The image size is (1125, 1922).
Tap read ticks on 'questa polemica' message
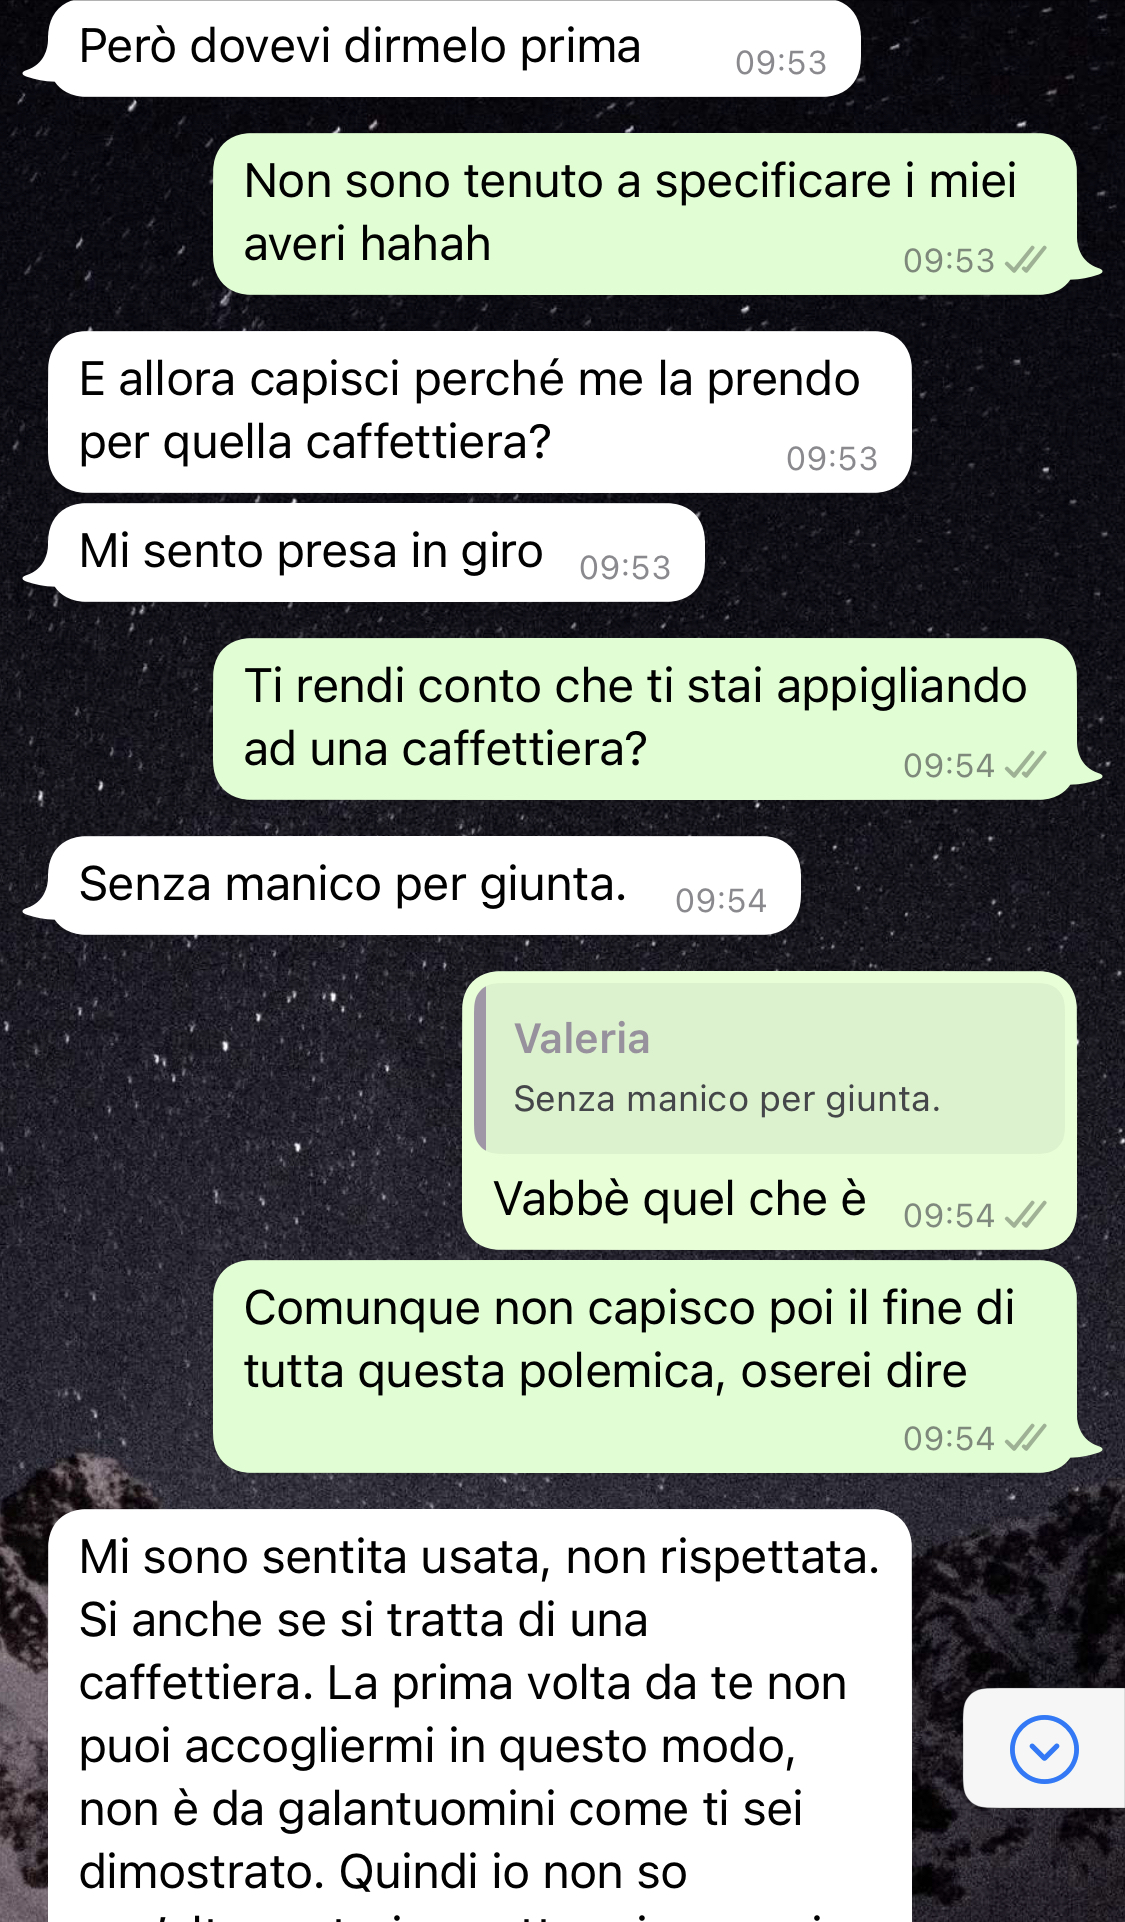coord(1025,1438)
